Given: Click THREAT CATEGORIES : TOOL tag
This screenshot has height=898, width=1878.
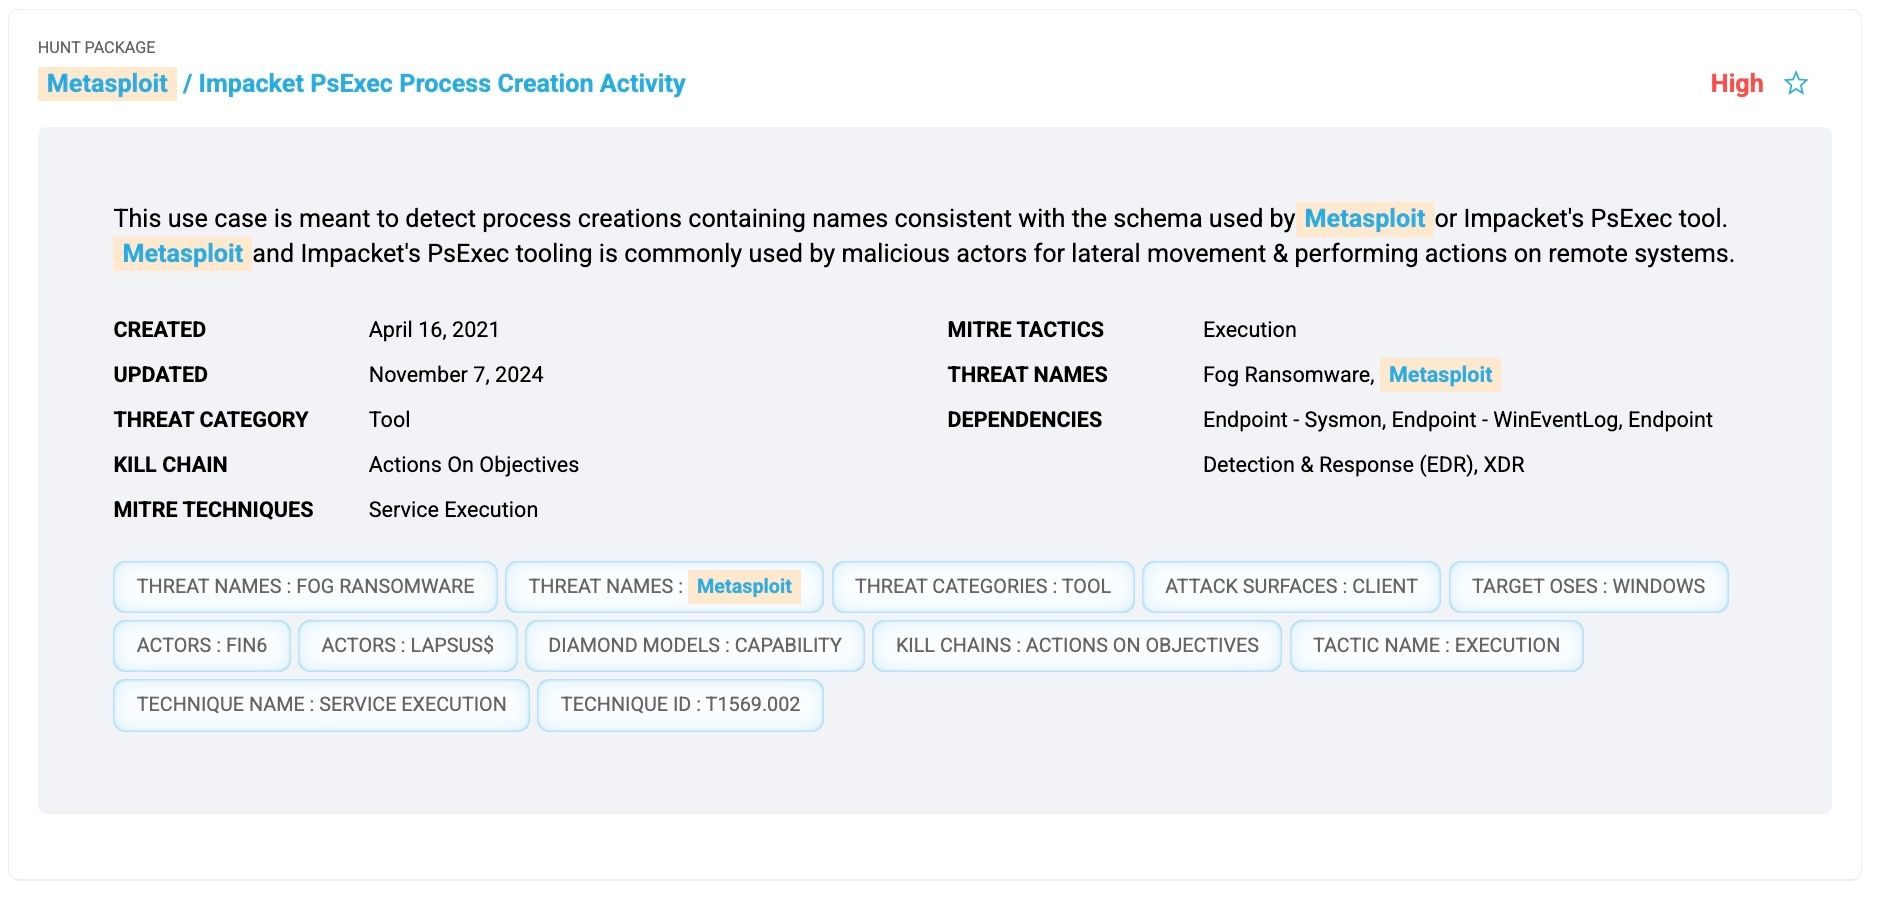Looking at the screenshot, I should (983, 587).
